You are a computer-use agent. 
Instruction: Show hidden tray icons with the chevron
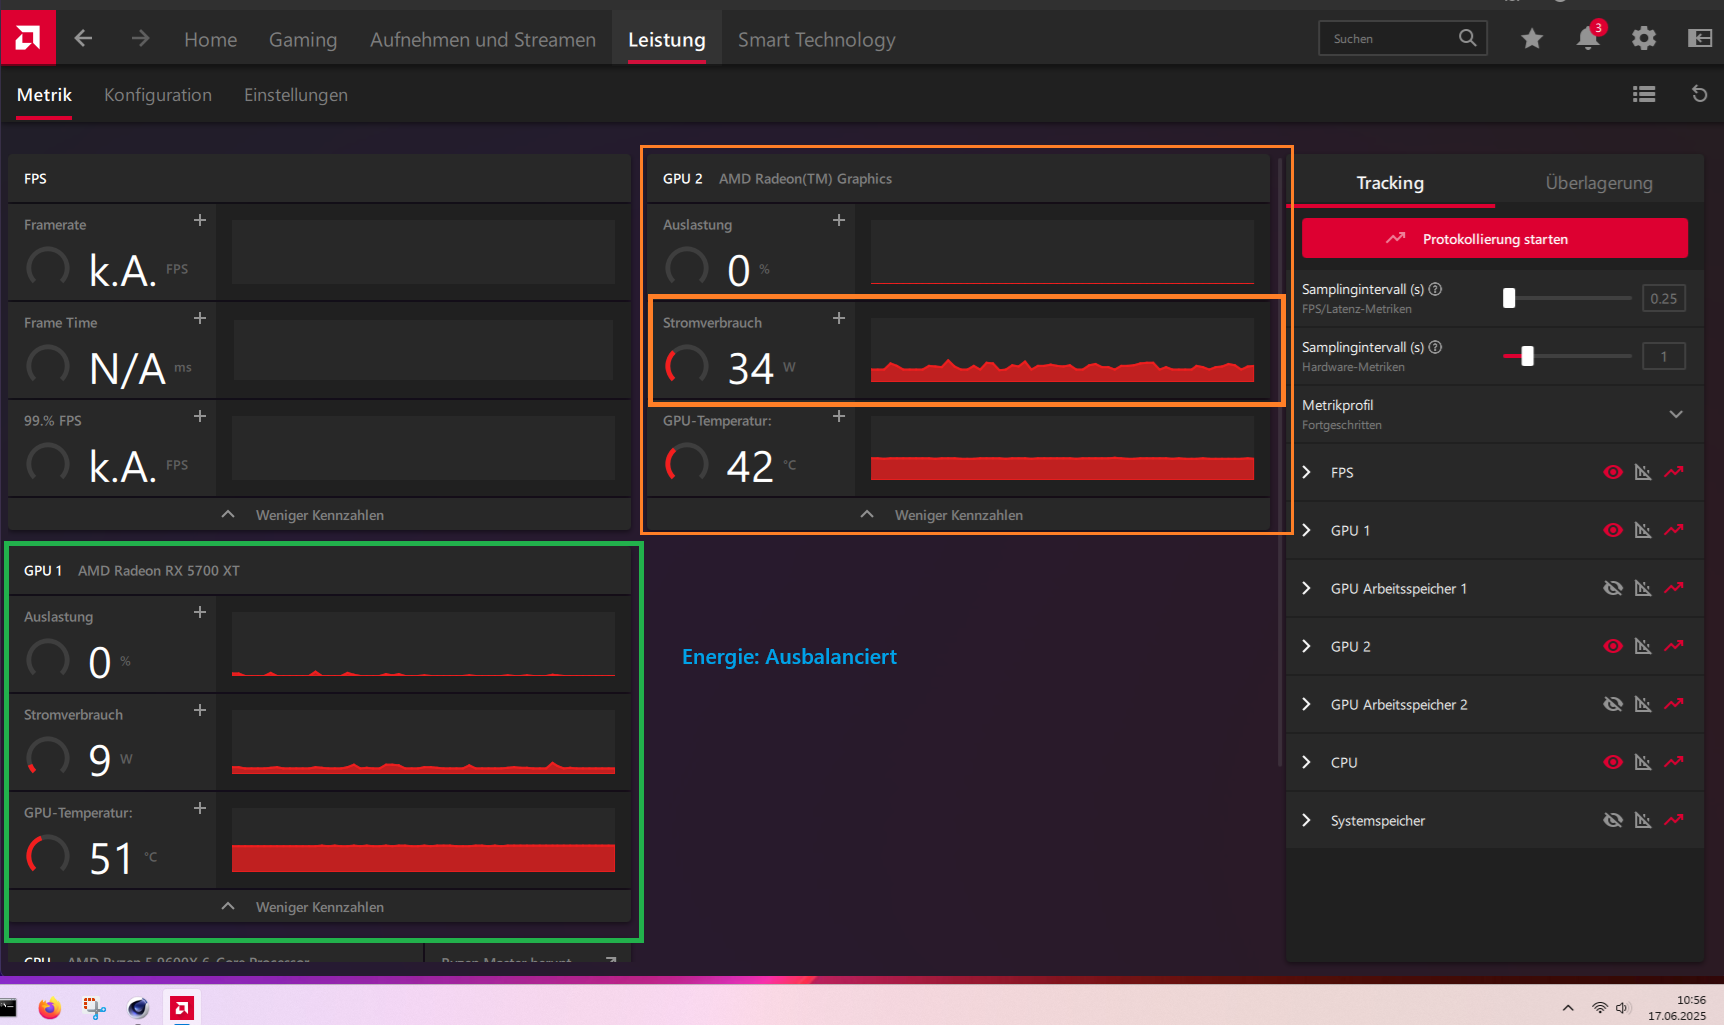1568,1008
